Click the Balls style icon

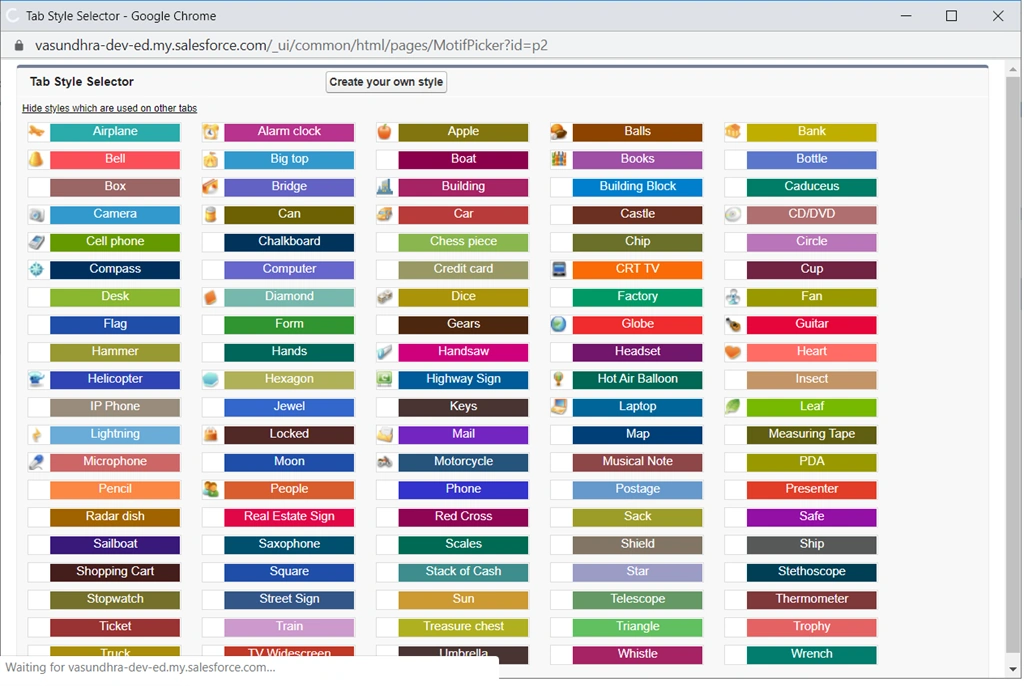[559, 132]
